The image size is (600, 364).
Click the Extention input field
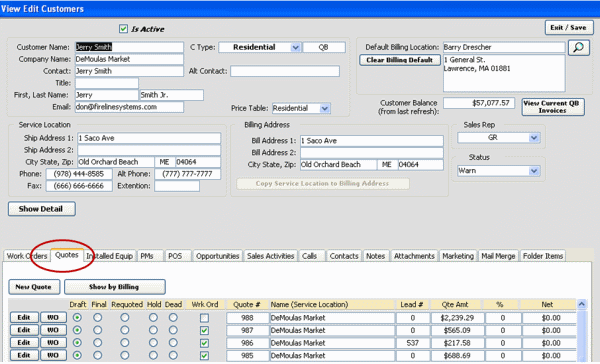177,186
